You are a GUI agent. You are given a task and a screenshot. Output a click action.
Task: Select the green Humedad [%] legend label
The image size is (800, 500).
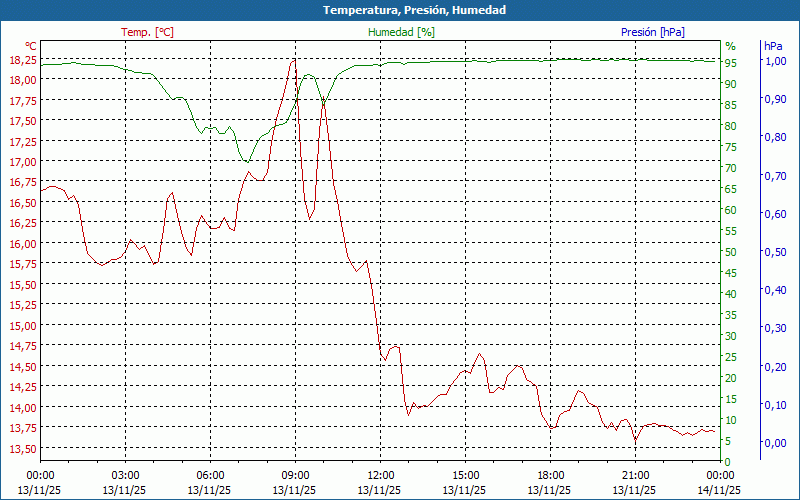tap(401, 32)
